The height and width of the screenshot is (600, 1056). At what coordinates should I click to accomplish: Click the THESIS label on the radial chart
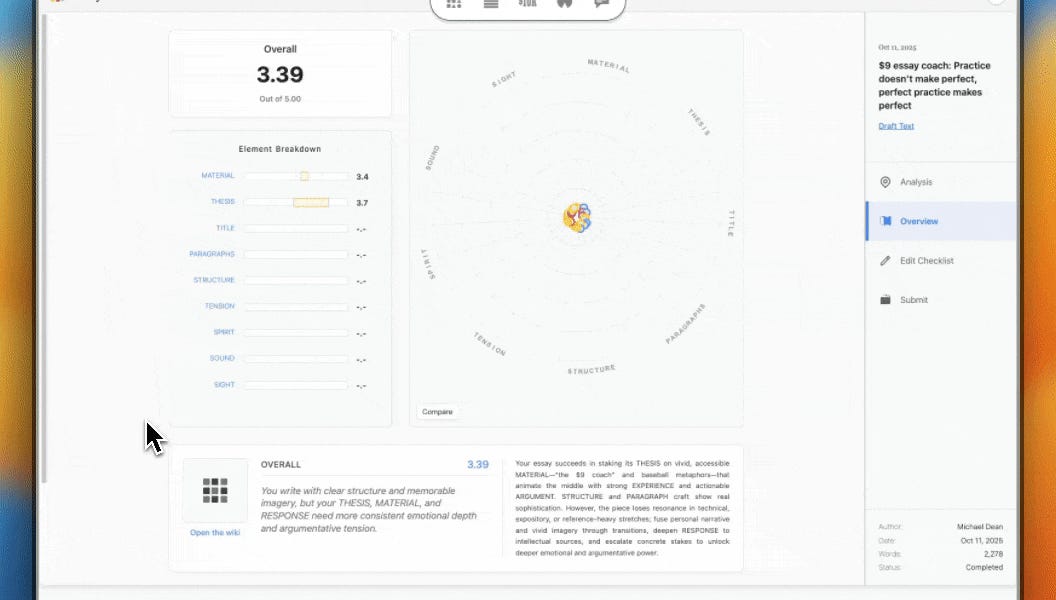699,122
